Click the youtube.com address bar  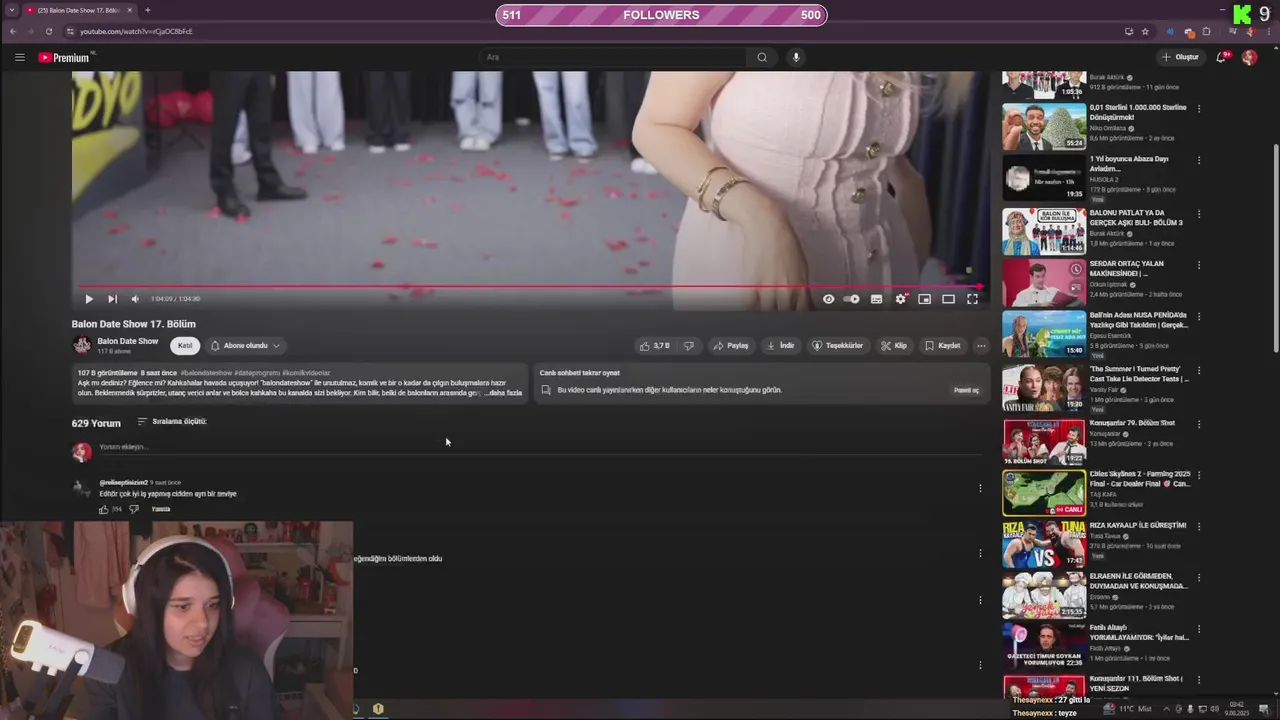click(x=590, y=31)
